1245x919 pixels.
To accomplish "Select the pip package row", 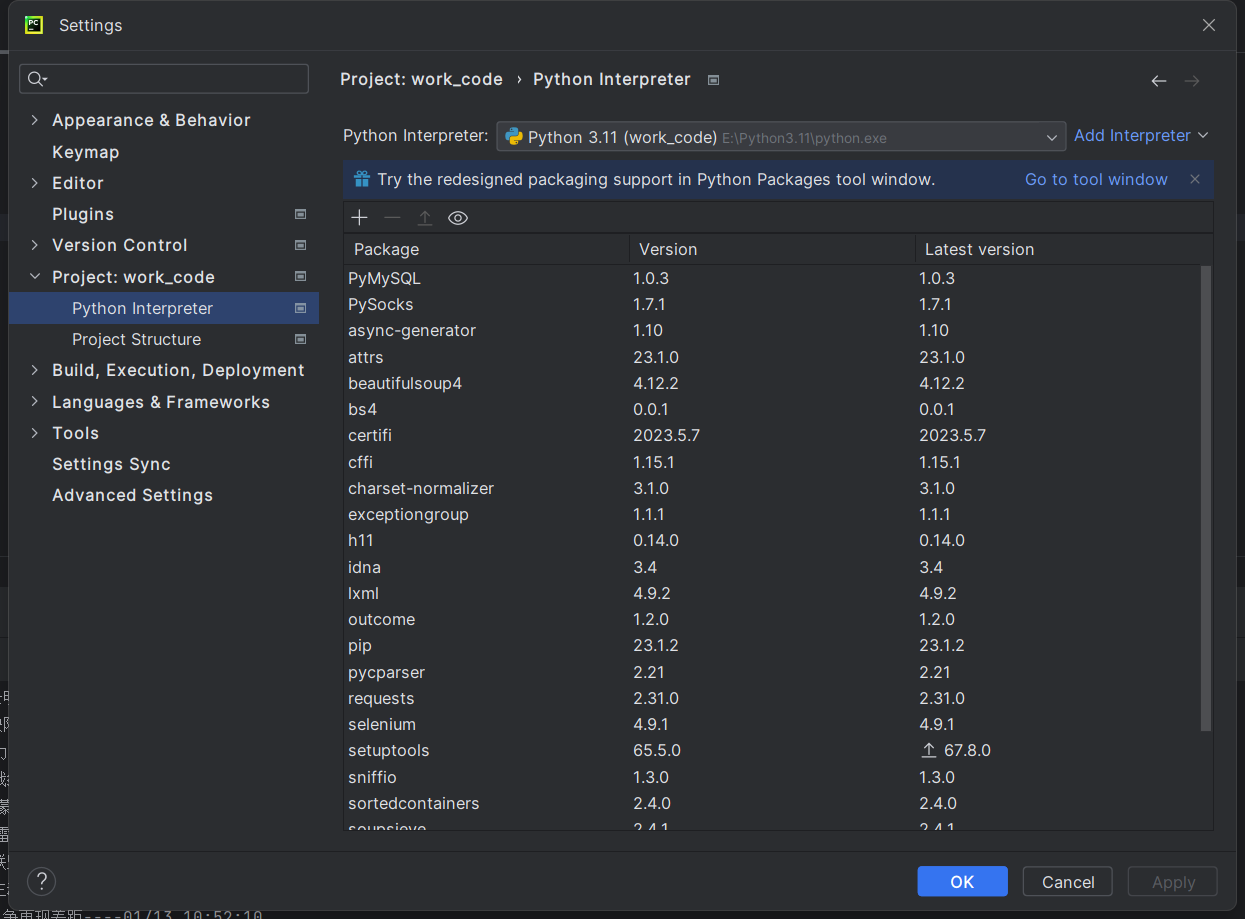I will pos(772,645).
